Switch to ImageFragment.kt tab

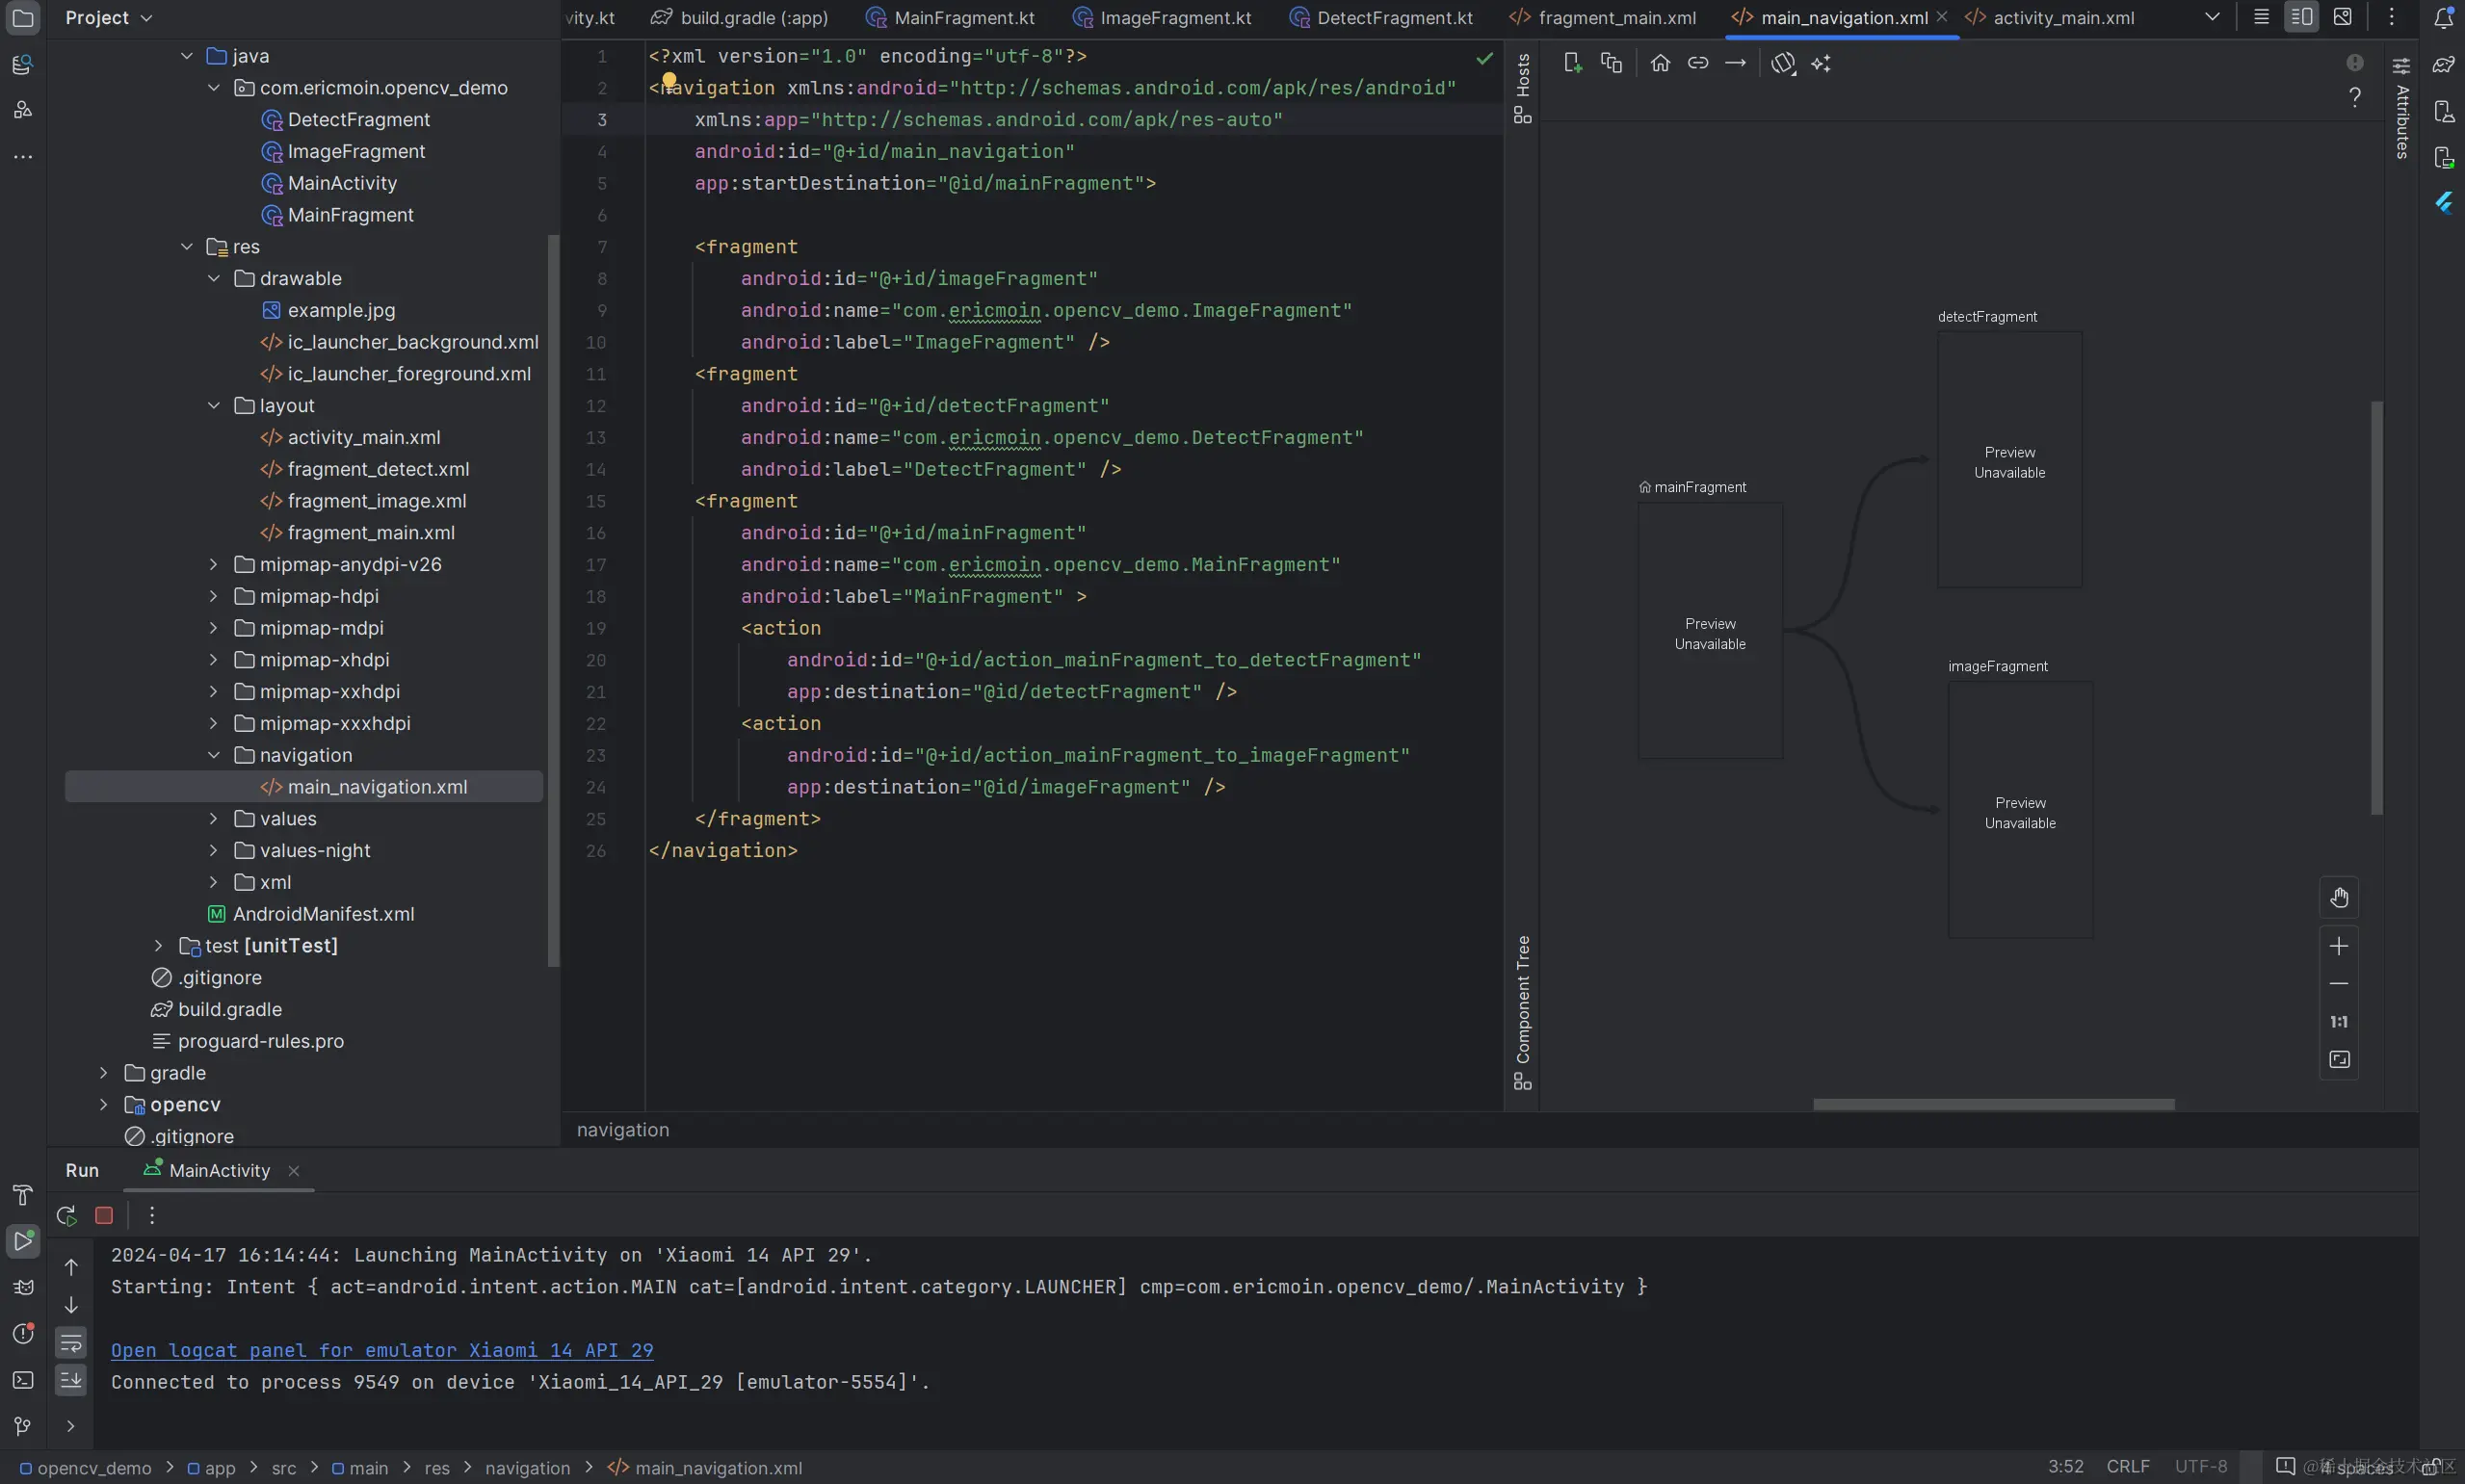1162,18
